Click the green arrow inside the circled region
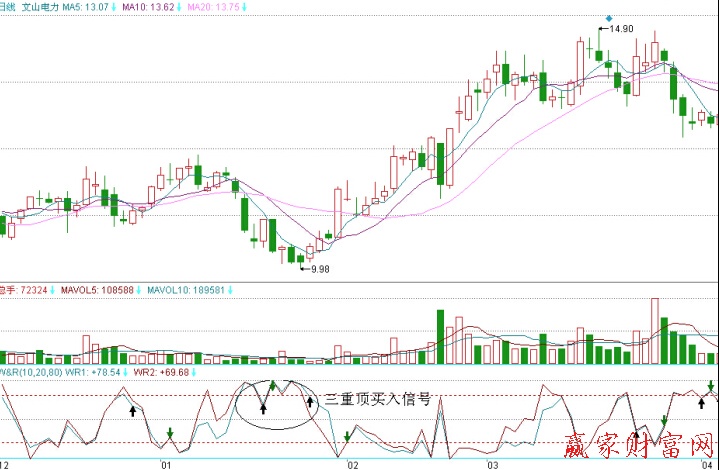The image size is (719, 470). coord(272,385)
